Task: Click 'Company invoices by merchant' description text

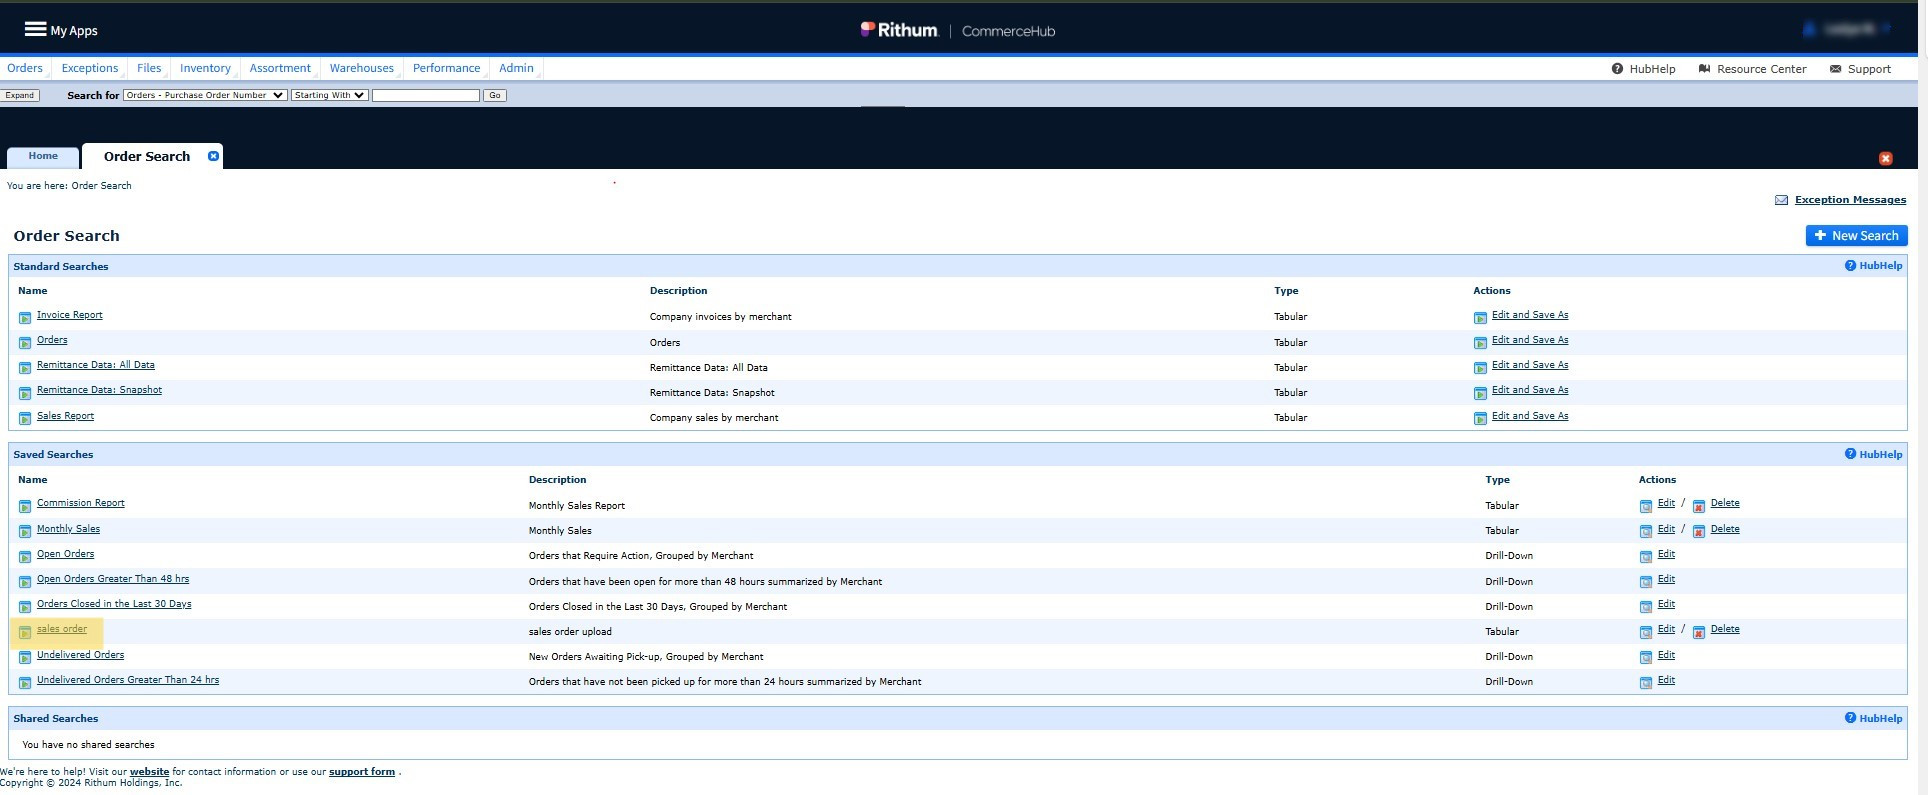Action: click(720, 317)
